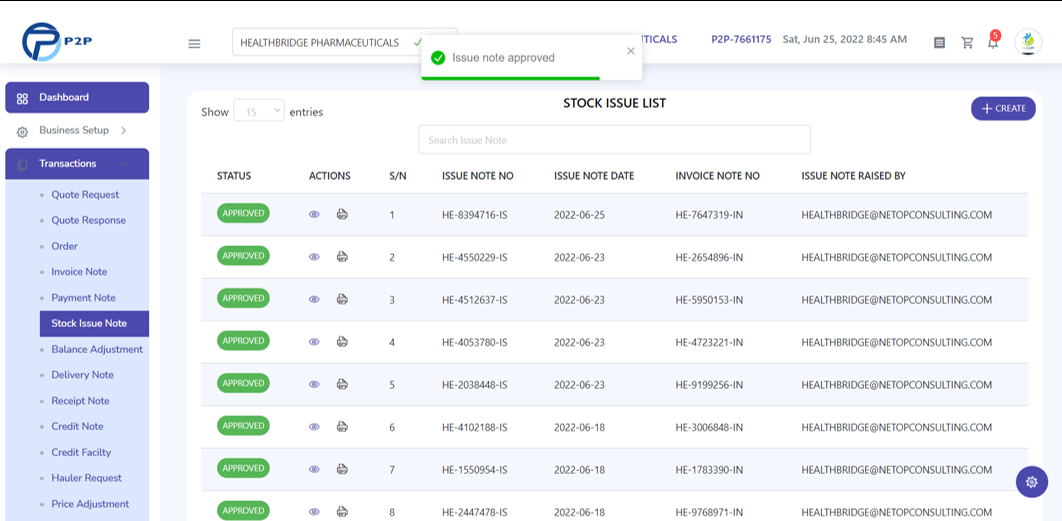View issue note HE-4053780-IS eye icon
The image size is (1062, 521).
click(314, 342)
